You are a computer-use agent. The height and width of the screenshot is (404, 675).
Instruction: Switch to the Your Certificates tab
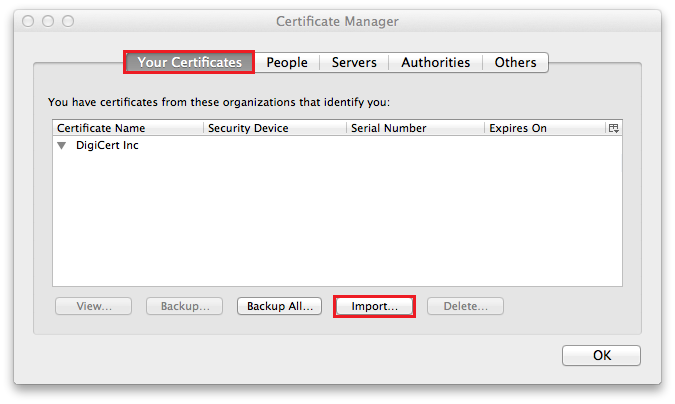tap(189, 62)
